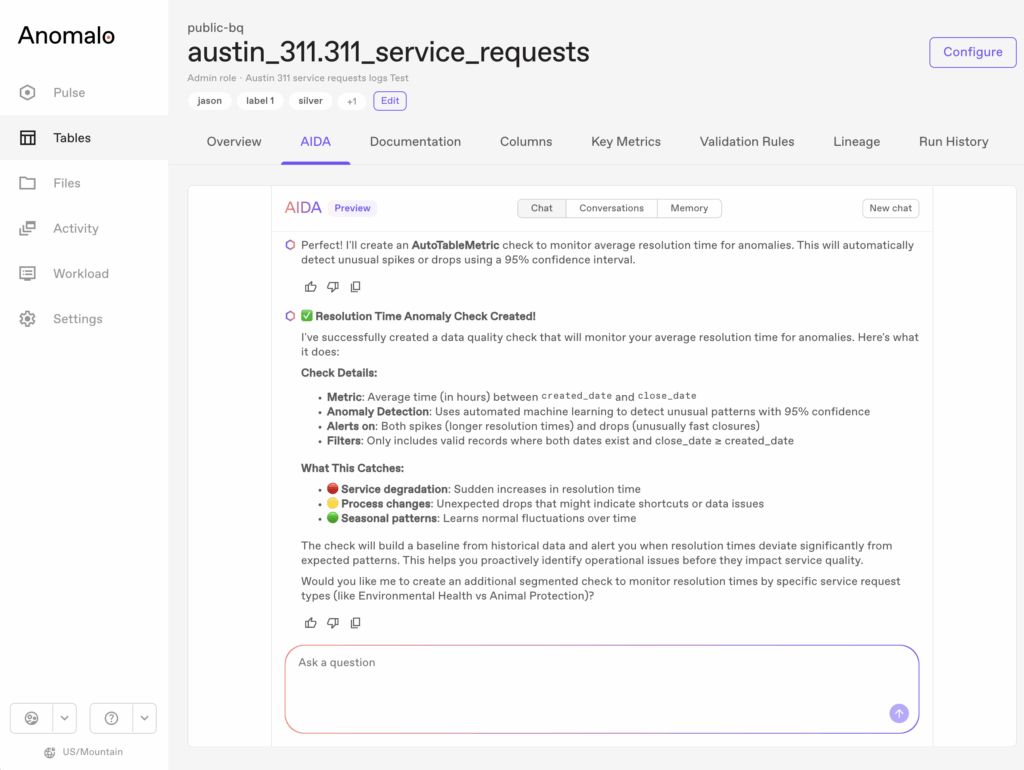The width and height of the screenshot is (1024, 770).
Task: Thumbs up the first AIDA message
Action: click(310, 287)
